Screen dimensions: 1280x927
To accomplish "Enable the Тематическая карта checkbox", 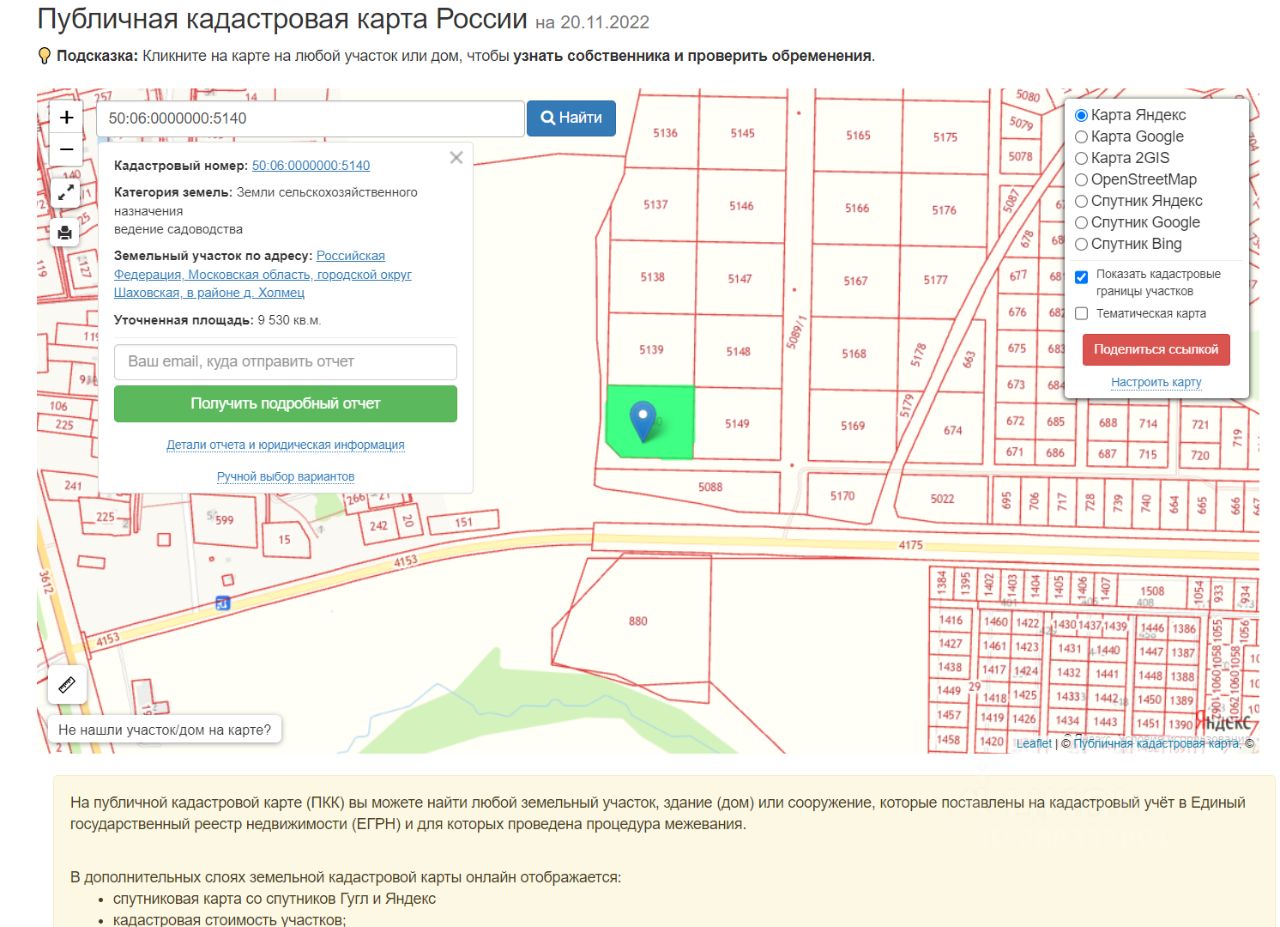I will point(1081,314).
